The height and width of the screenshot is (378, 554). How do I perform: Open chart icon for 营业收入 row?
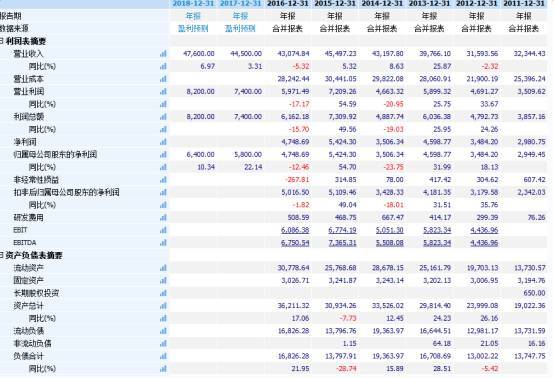pos(163,54)
